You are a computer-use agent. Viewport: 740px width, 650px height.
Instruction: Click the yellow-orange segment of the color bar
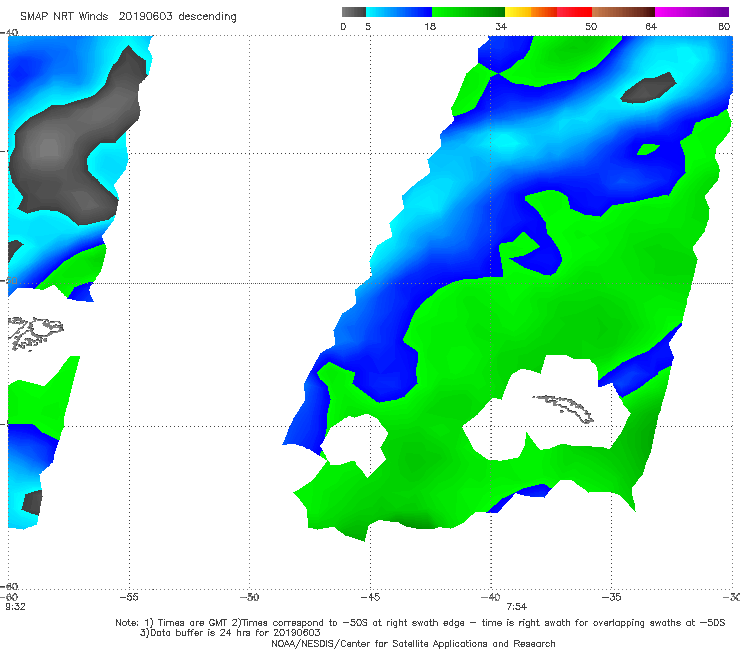click(531, 12)
